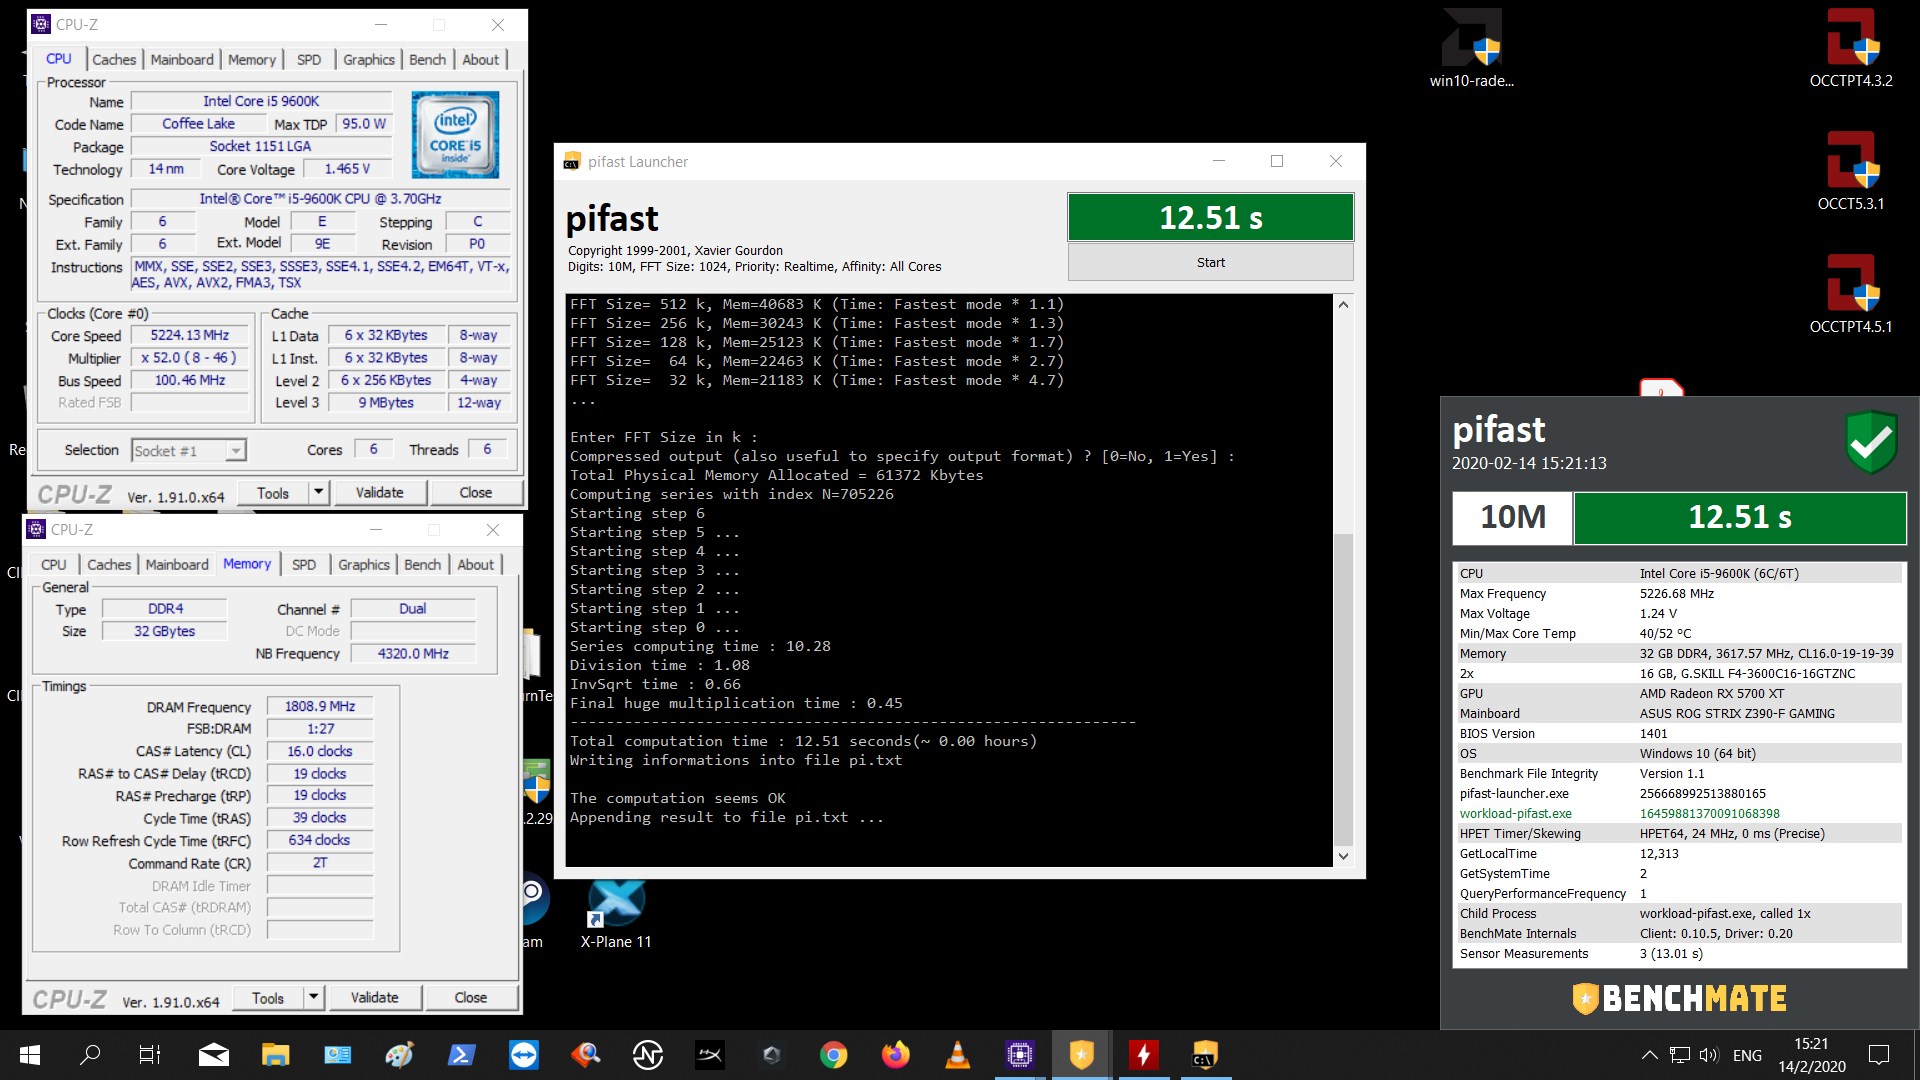This screenshot has width=1920, height=1080.
Task: Click the top CPU-Z window title icon
Action: pos(41,24)
